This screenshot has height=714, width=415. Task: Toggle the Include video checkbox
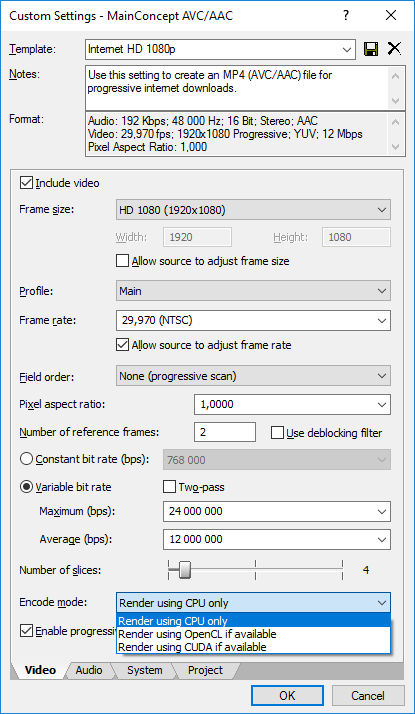(25, 183)
